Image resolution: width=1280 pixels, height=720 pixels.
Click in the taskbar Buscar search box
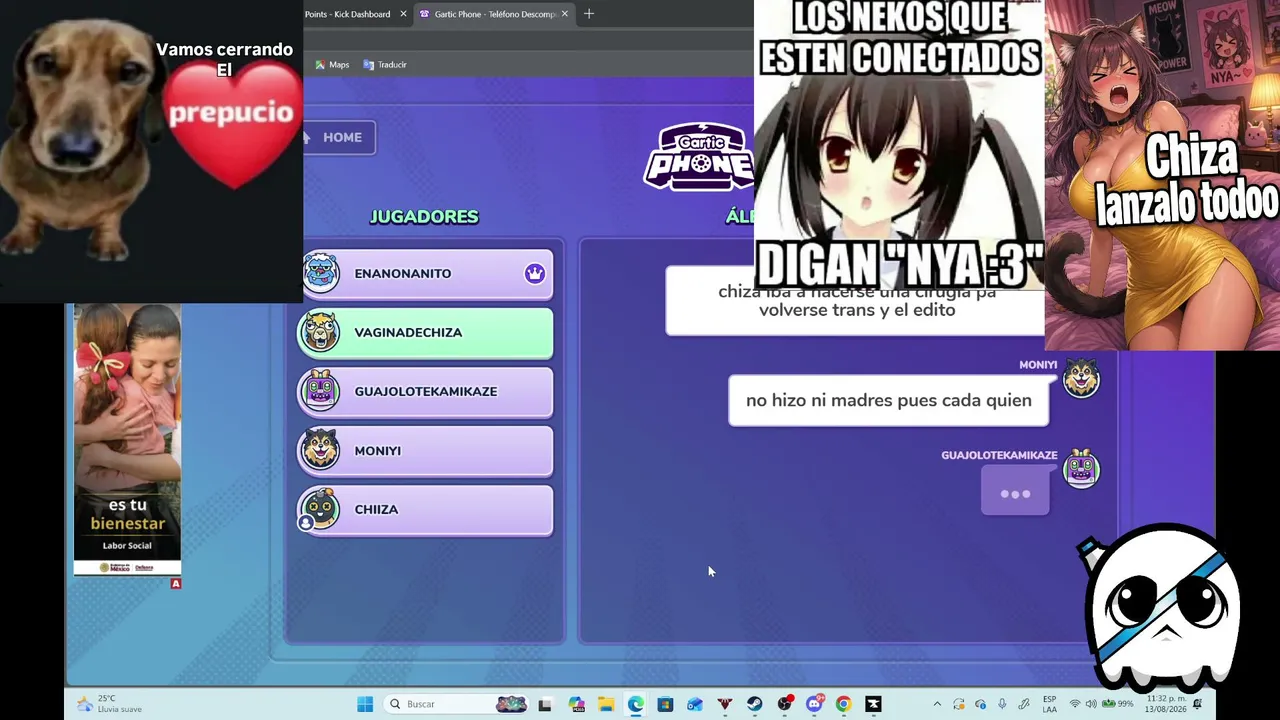click(x=457, y=704)
